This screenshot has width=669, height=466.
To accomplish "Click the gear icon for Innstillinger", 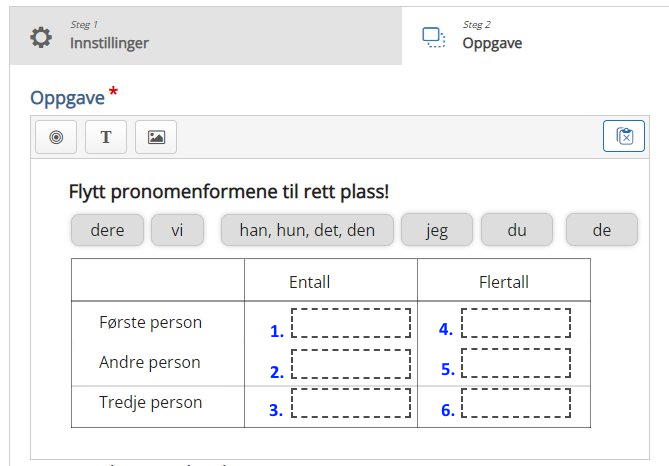I will click(x=41, y=38).
